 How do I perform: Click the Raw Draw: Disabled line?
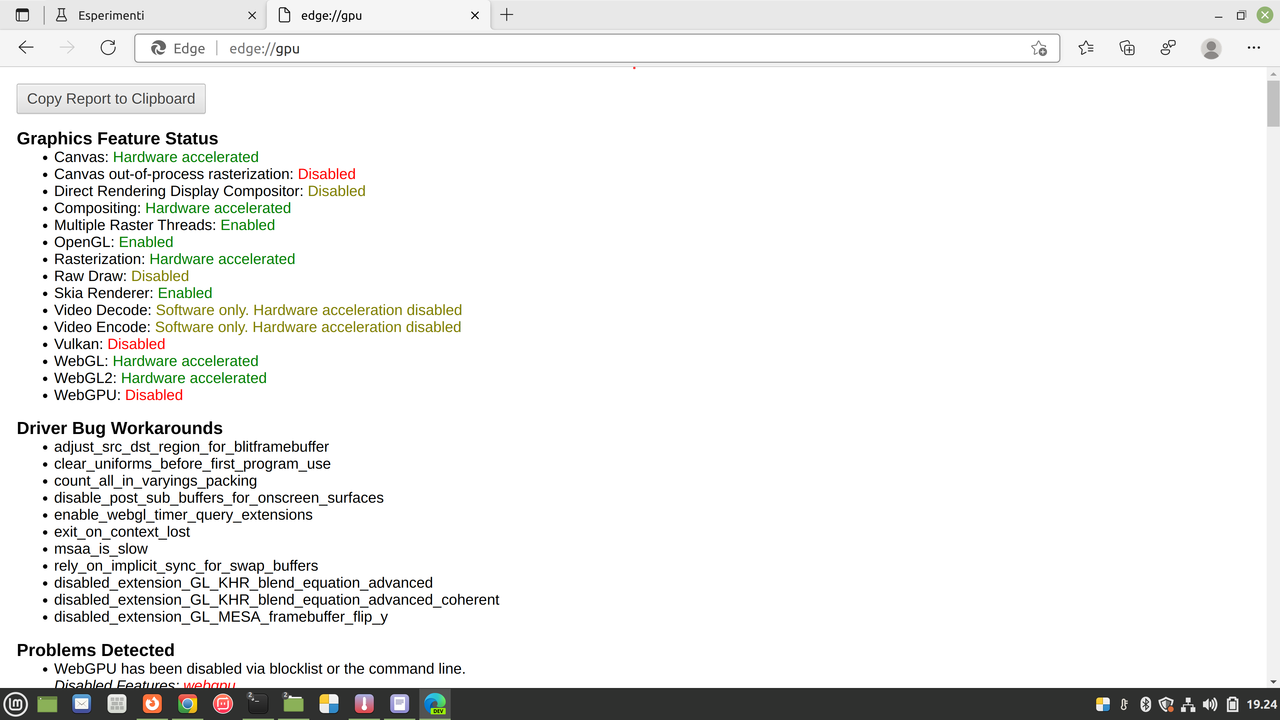[x=121, y=276]
